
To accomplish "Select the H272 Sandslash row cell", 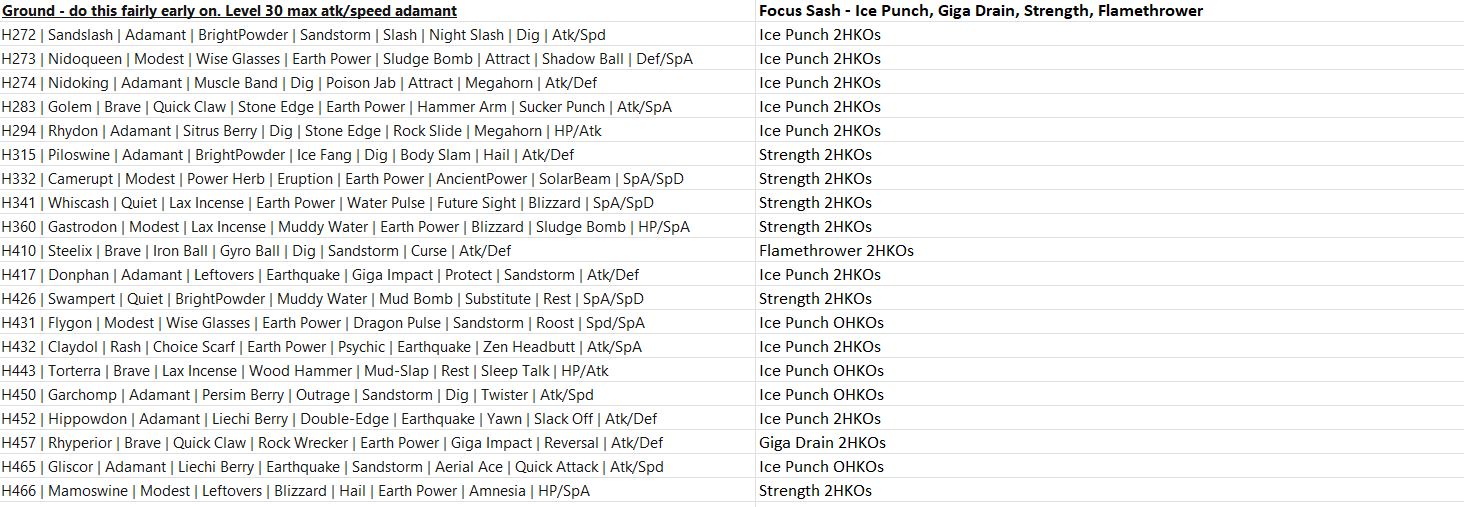I will pos(303,35).
